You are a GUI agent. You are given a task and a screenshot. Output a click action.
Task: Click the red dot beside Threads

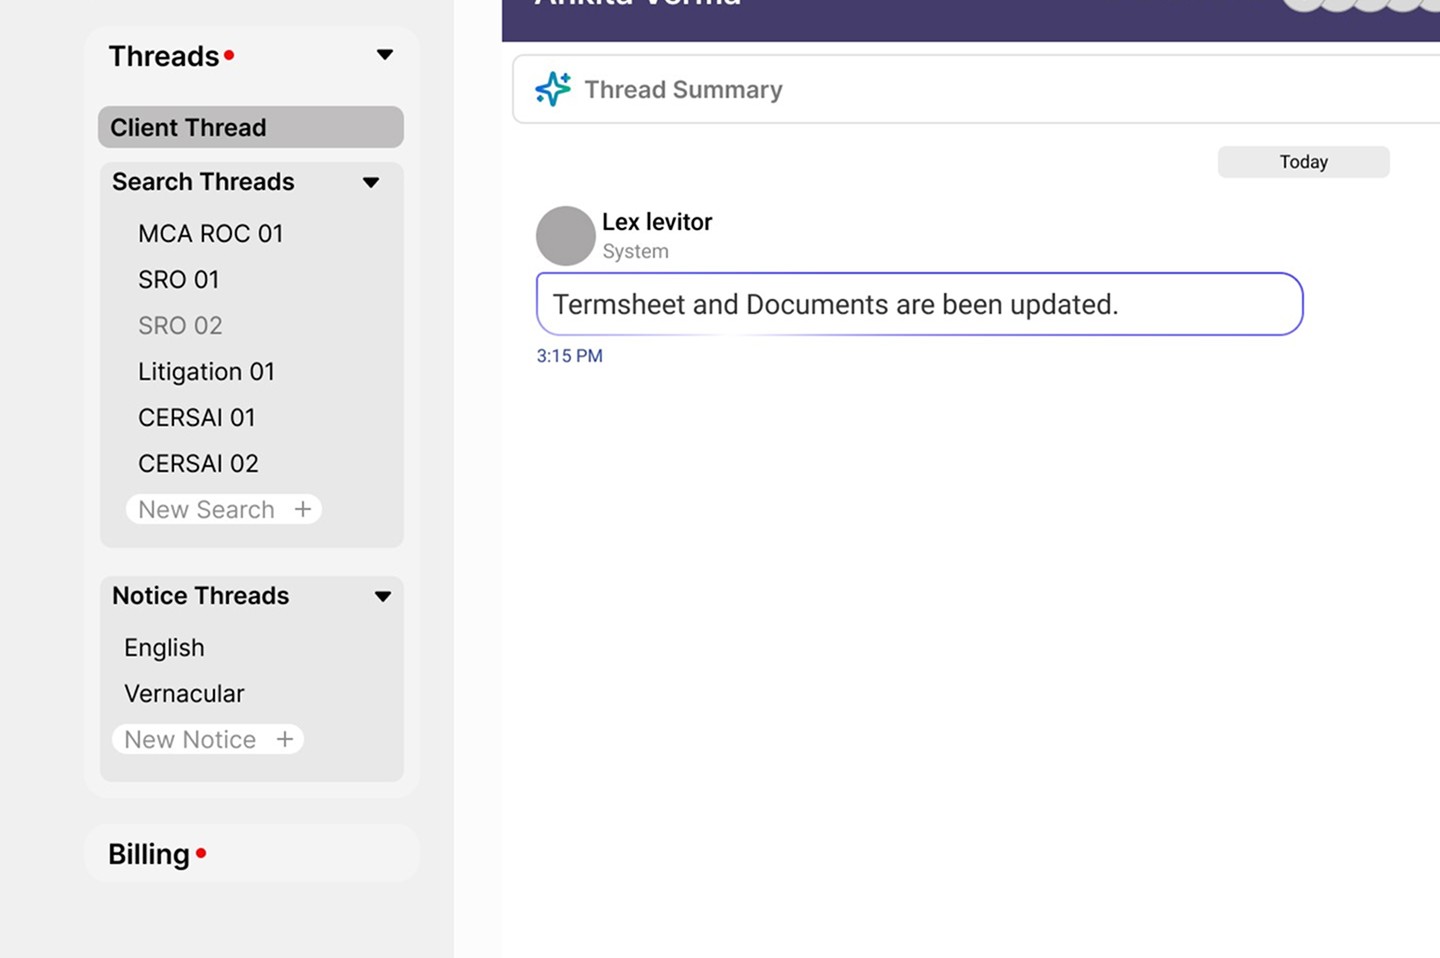(x=229, y=55)
